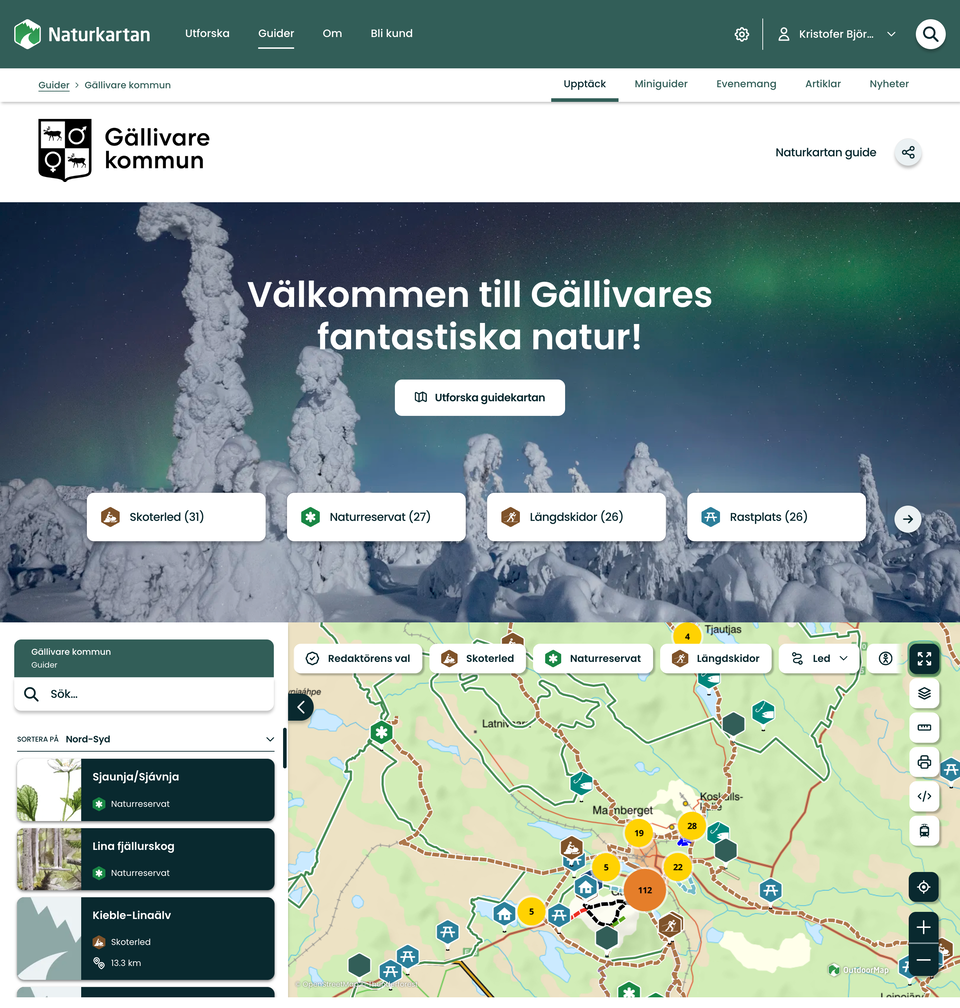This screenshot has width=960, height=1008.
Task: Open the map layers panel
Action: tap(924, 693)
